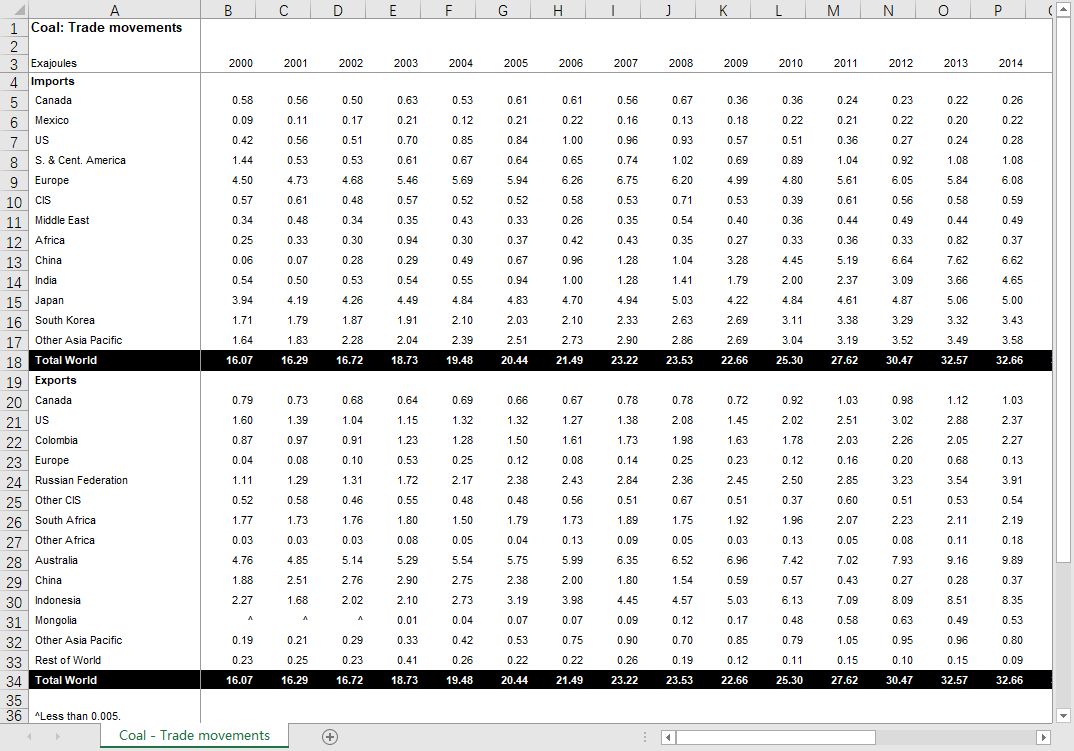
Task: Click 'India' row label
Action: pyautogui.click(x=46, y=280)
